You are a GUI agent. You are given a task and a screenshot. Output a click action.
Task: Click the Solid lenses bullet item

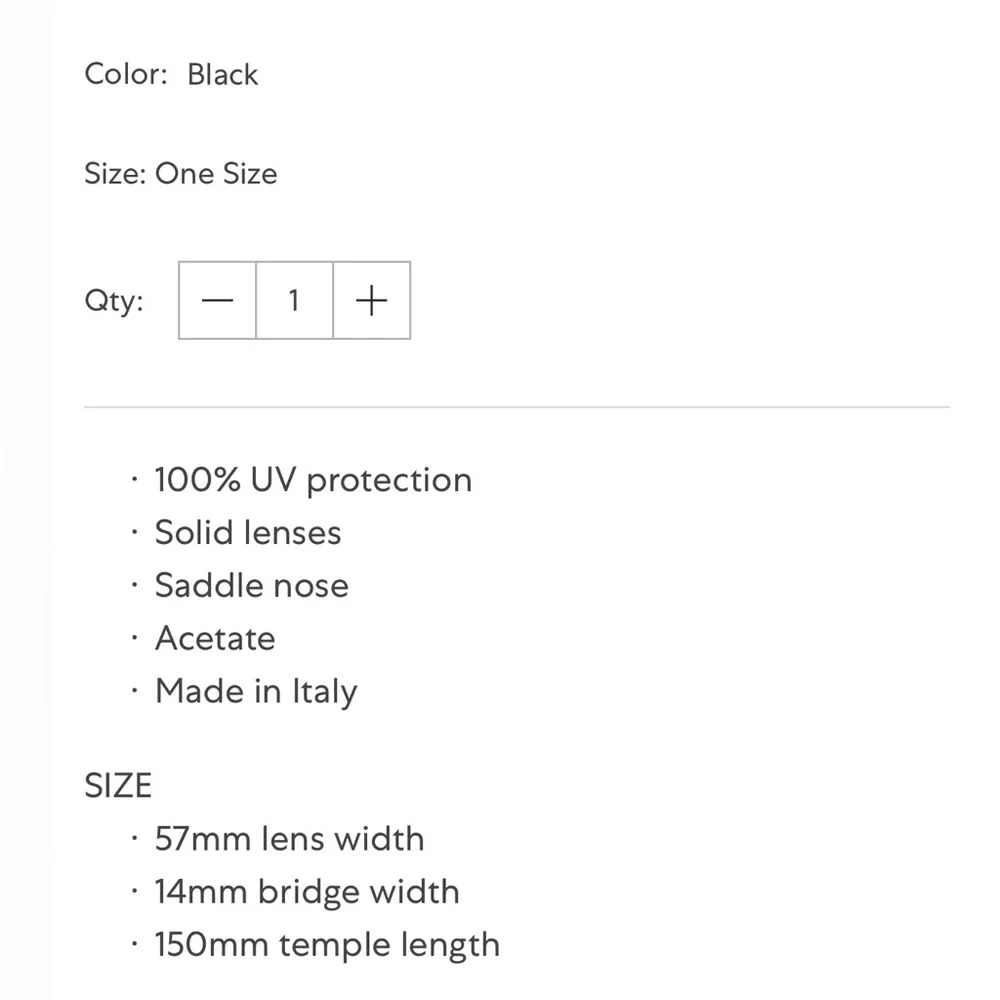248,533
